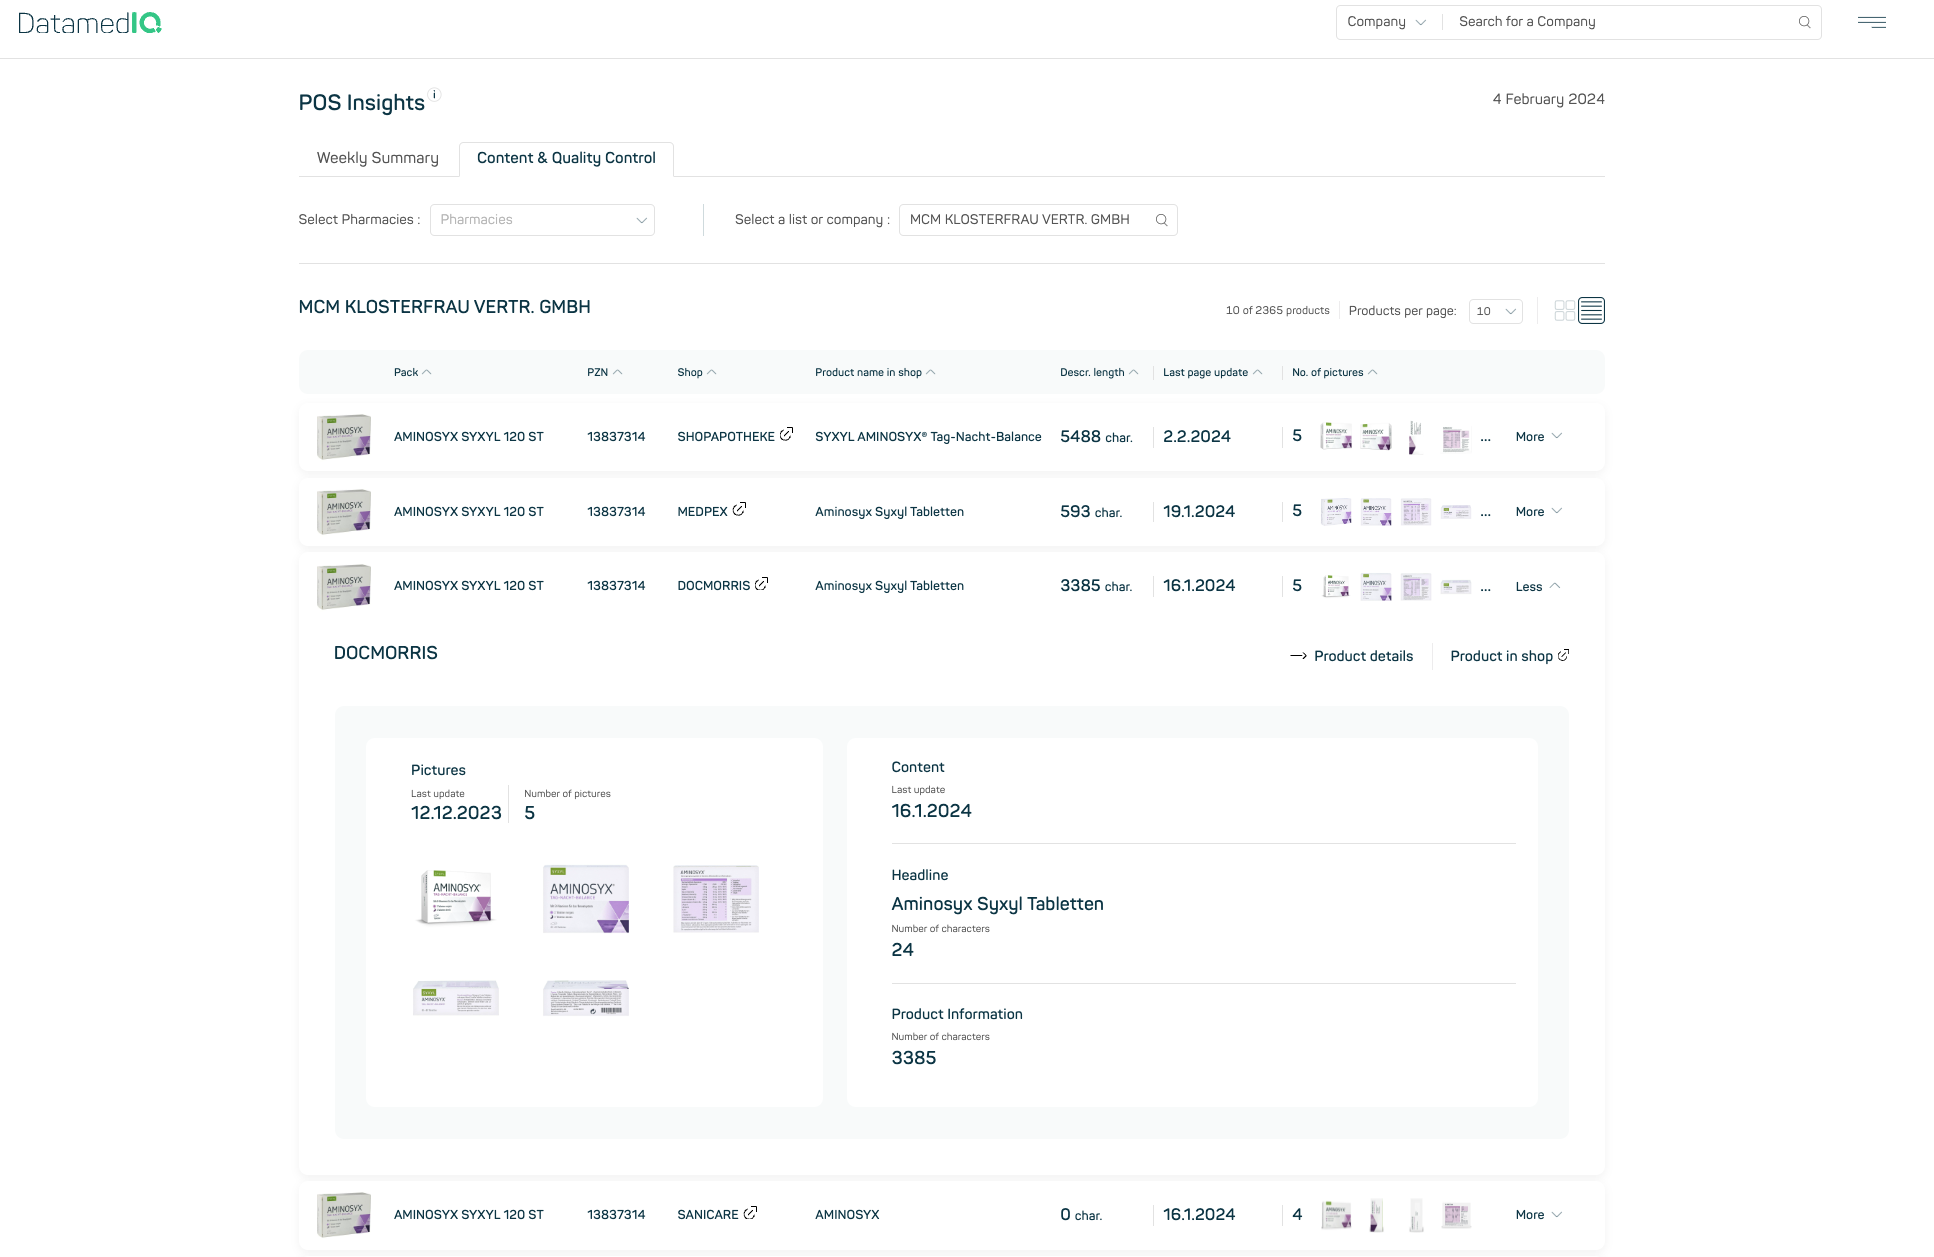
Task: Expand More for SHOPAPOTHEKE row
Action: [x=1538, y=437]
